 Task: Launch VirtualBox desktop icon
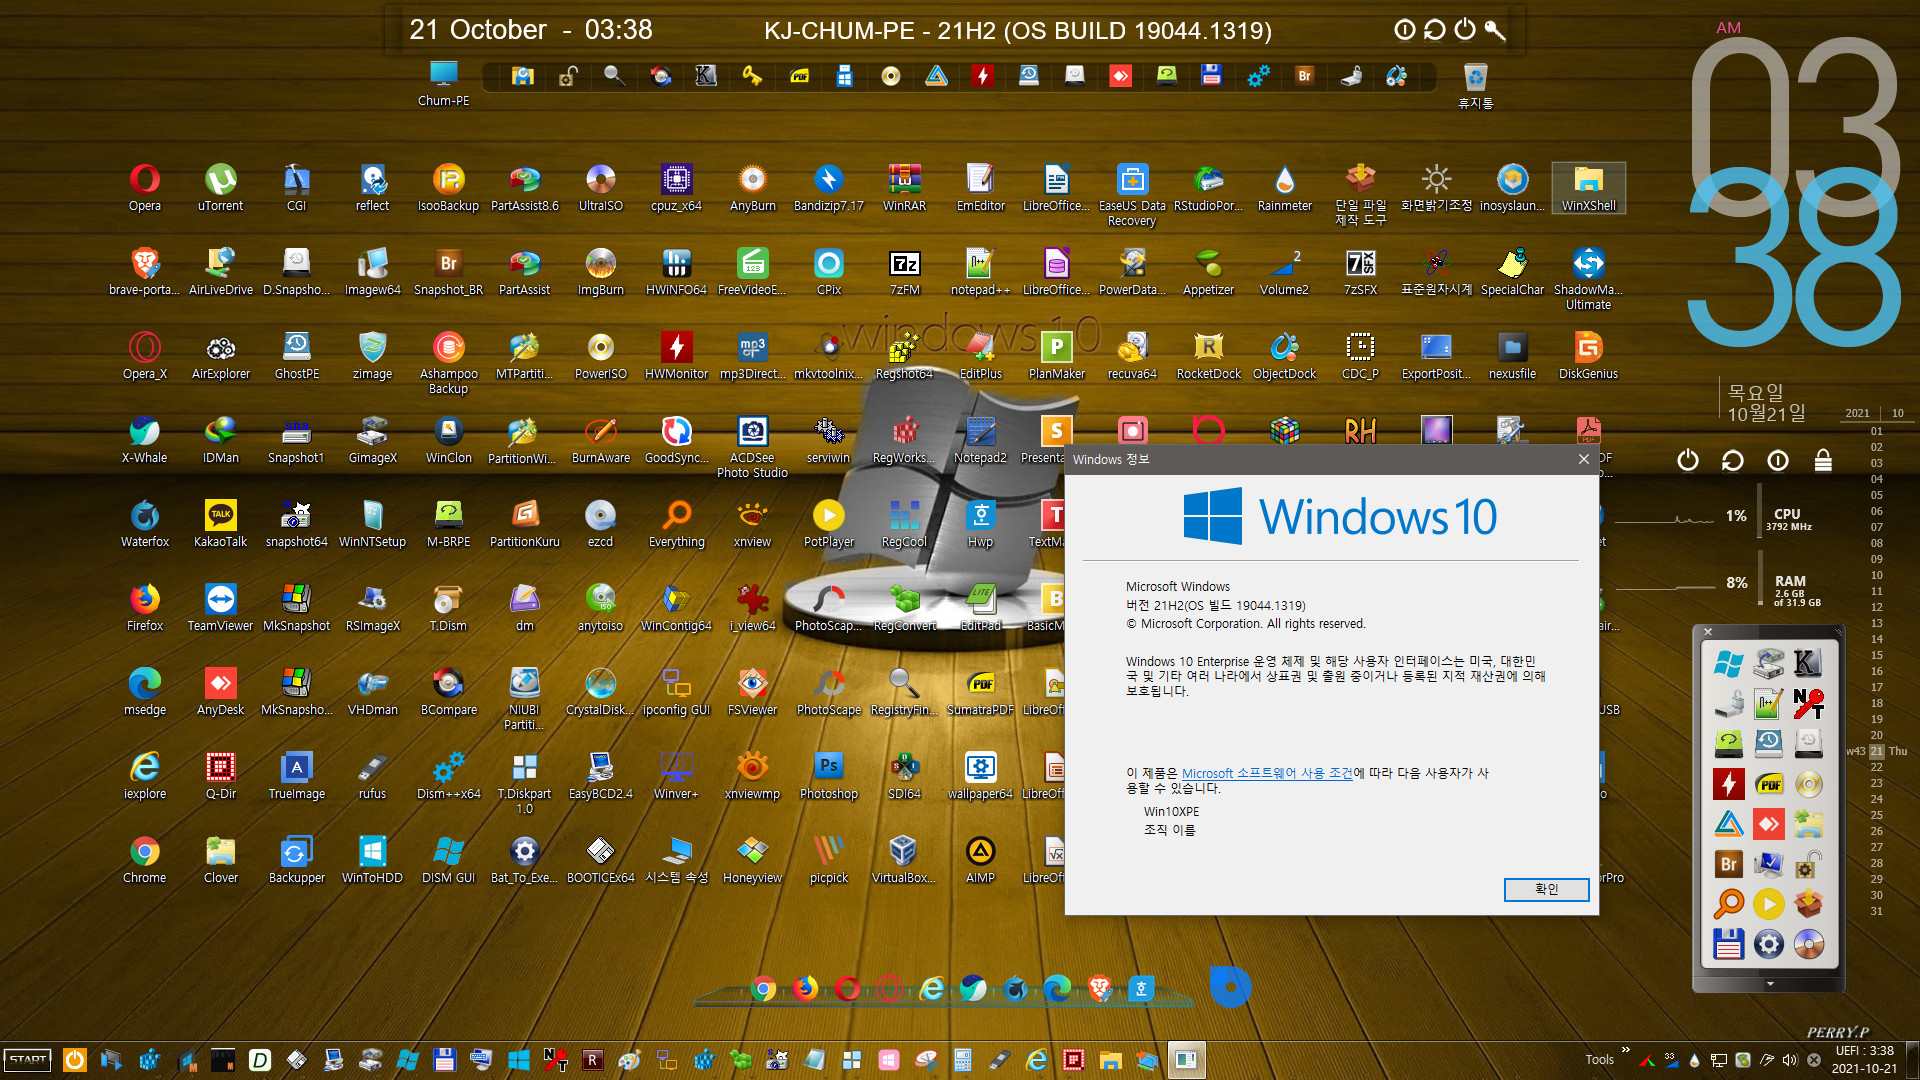point(904,860)
